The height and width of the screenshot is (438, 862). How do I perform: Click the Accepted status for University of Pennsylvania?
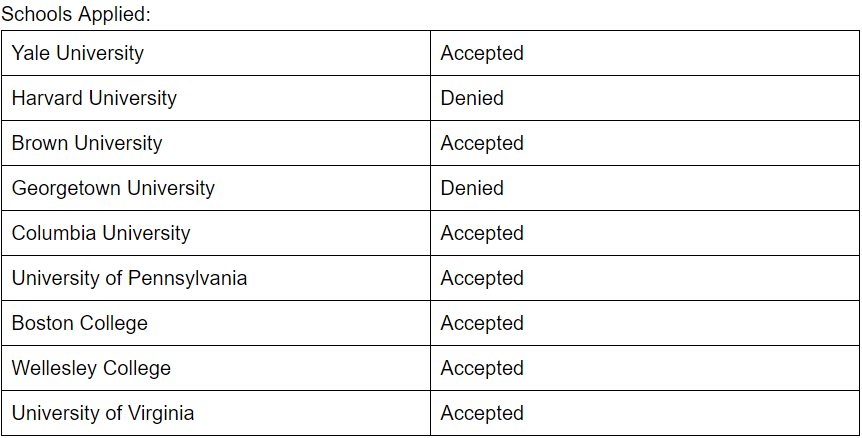coord(482,278)
